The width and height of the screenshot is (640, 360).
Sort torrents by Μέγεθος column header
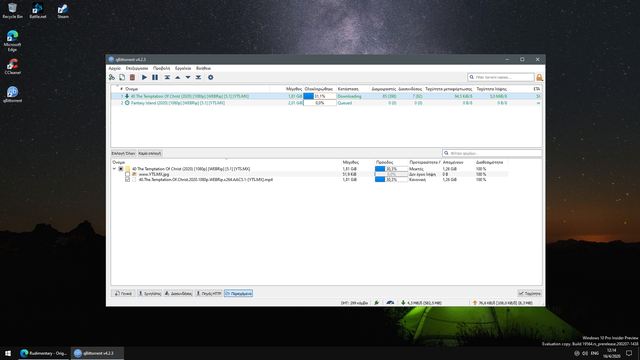click(x=294, y=89)
